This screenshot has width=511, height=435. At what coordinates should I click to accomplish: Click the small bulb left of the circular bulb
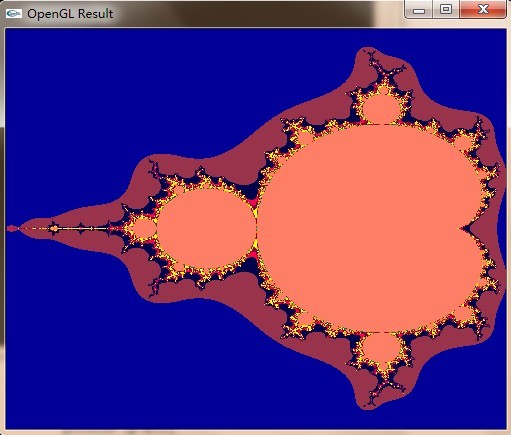(144, 229)
